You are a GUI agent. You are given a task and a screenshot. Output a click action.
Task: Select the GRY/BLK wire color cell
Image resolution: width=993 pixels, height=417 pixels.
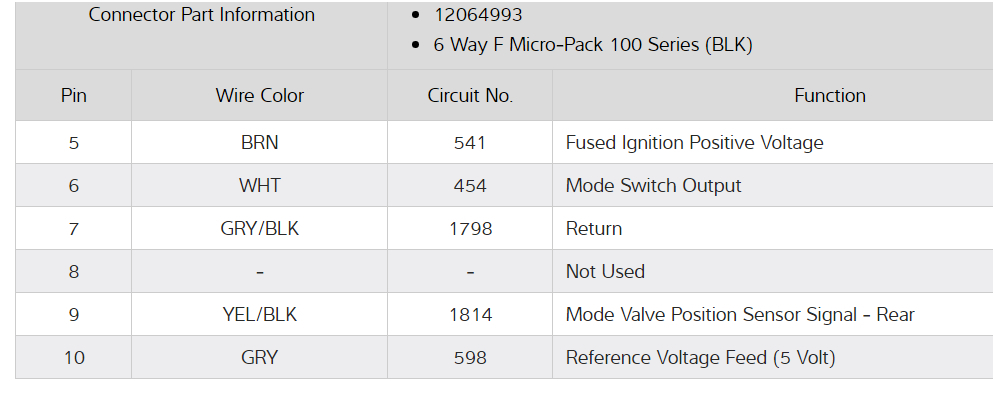[x=259, y=229]
